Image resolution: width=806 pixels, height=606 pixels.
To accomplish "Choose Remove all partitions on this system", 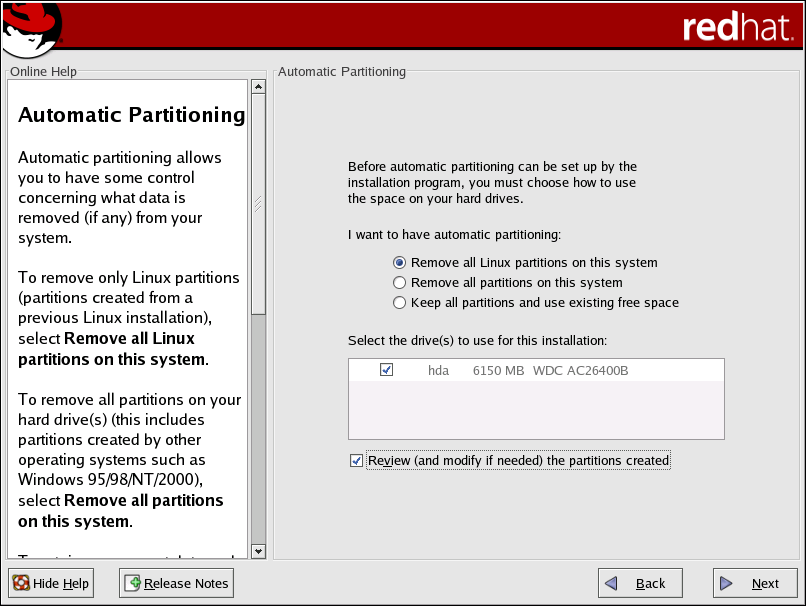I will pos(400,283).
